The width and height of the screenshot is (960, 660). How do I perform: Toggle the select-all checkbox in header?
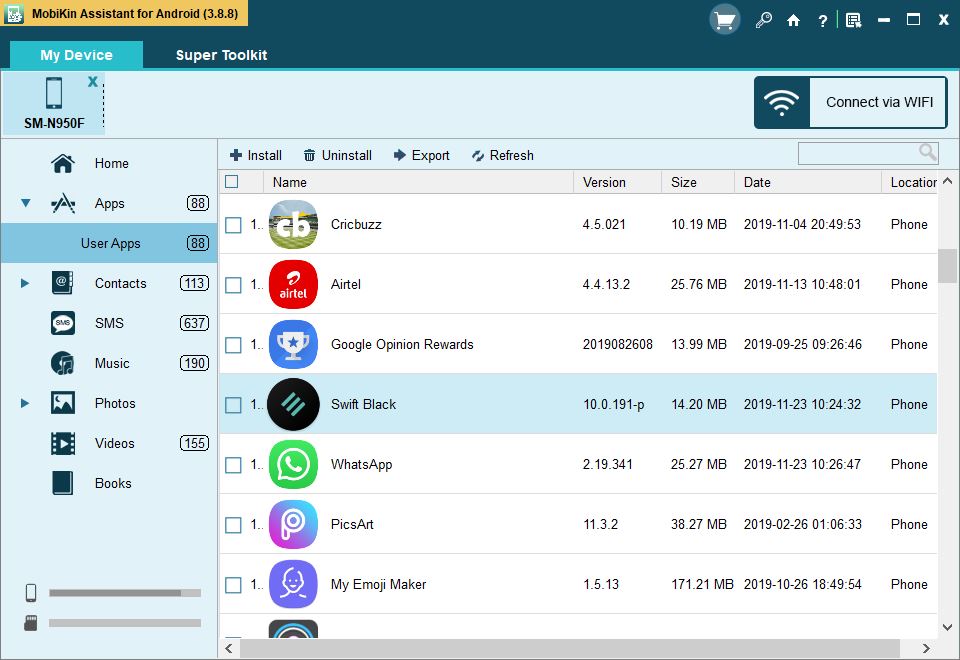[232, 182]
